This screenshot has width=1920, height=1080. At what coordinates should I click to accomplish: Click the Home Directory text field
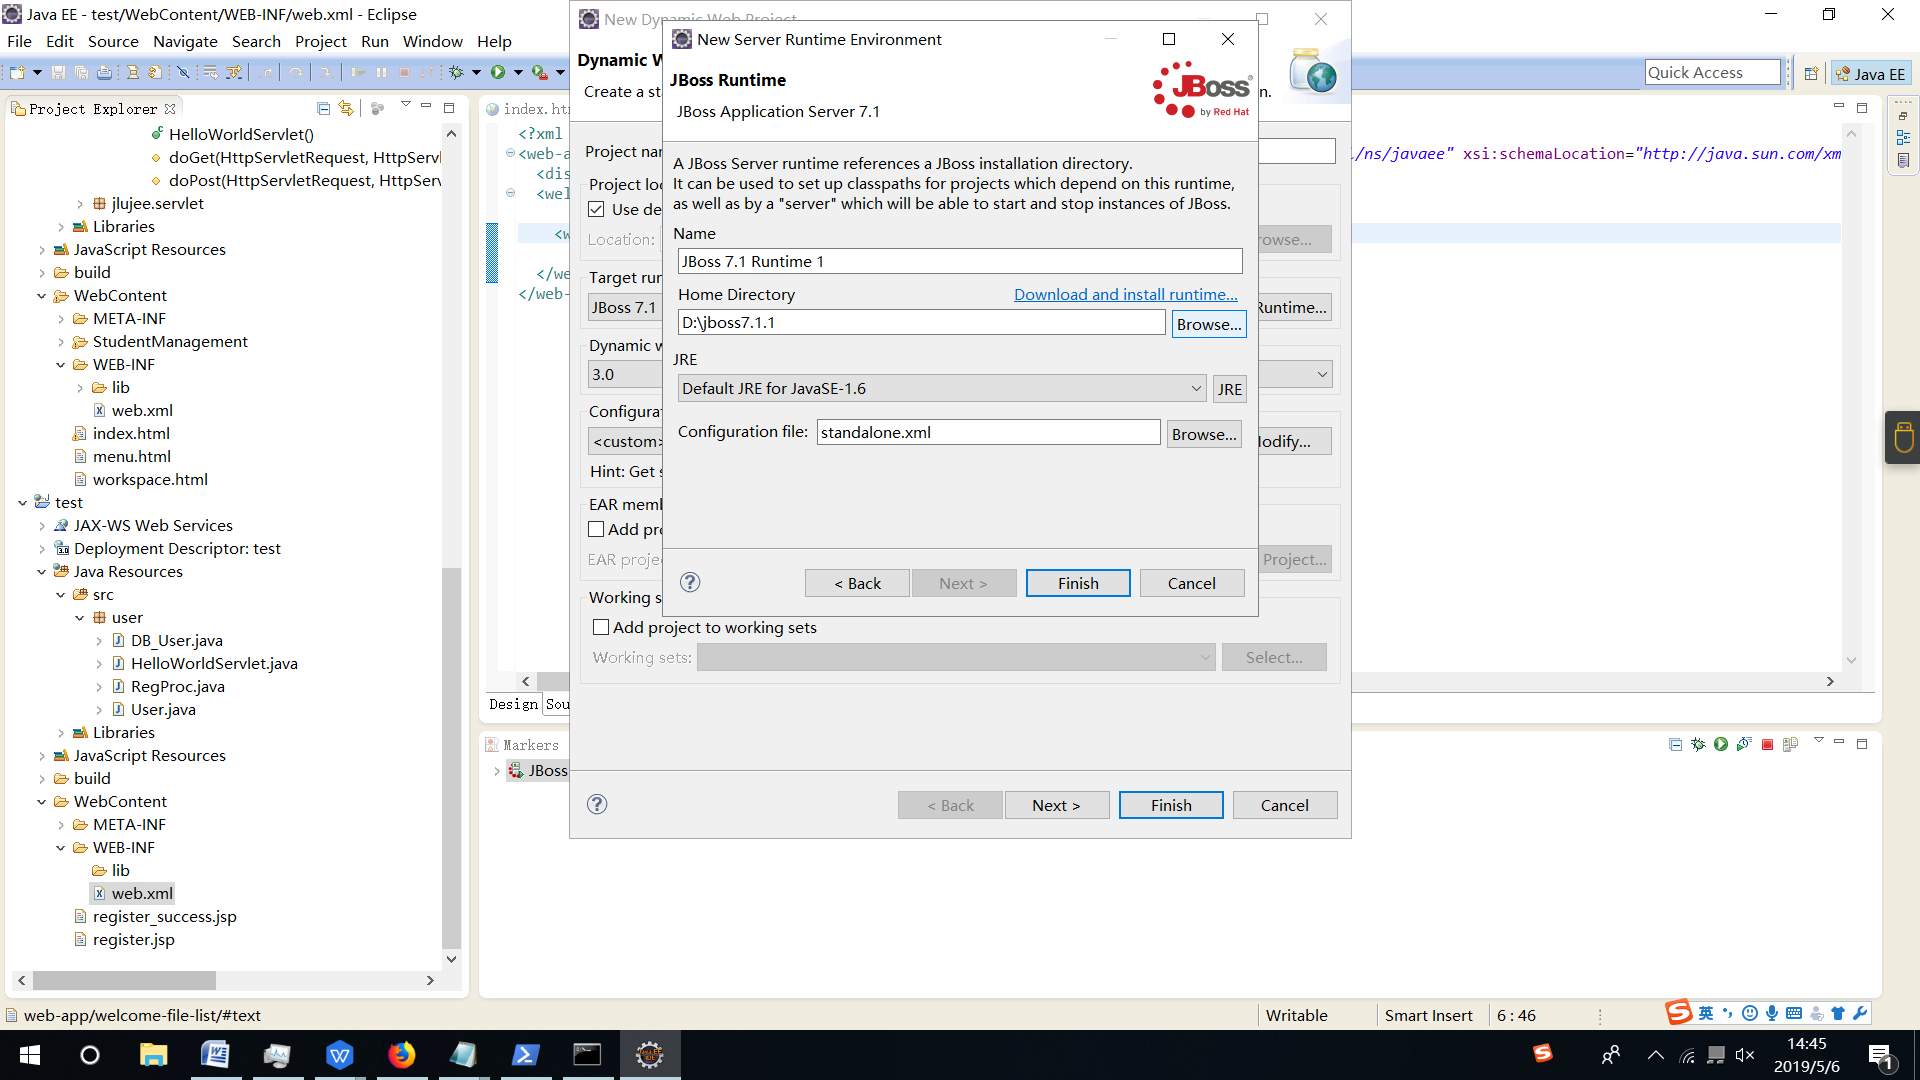(920, 322)
